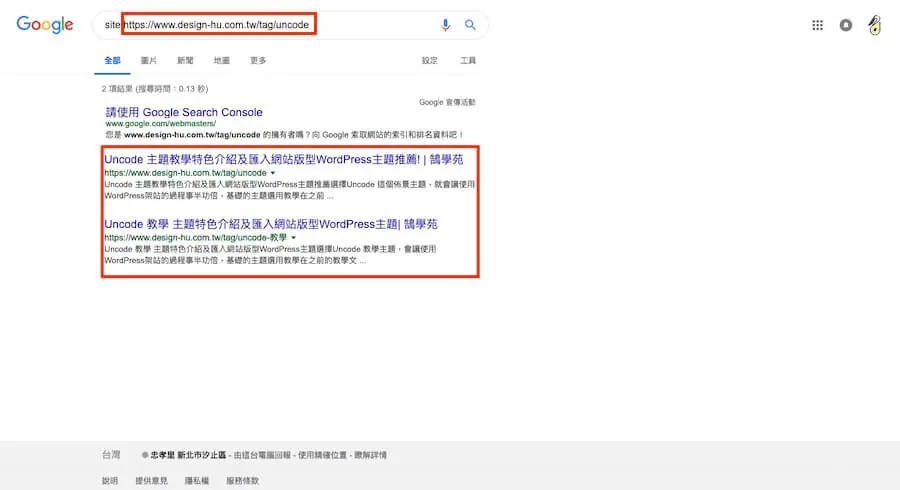900x490 pixels.
Task: Open the 工具 menu
Action: pyautogui.click(x=468, y=60)
